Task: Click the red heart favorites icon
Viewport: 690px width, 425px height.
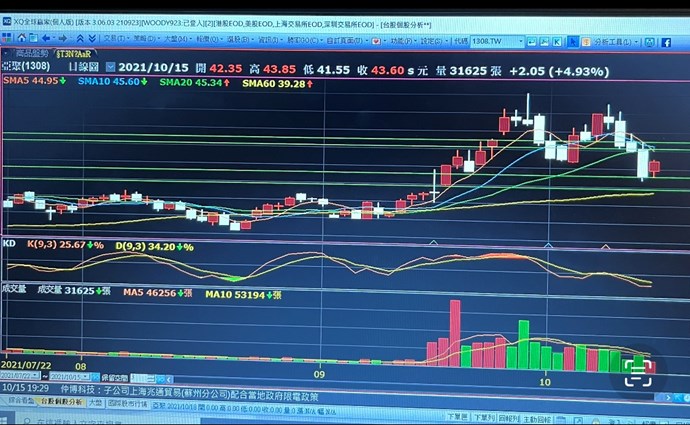Action: 376,41
